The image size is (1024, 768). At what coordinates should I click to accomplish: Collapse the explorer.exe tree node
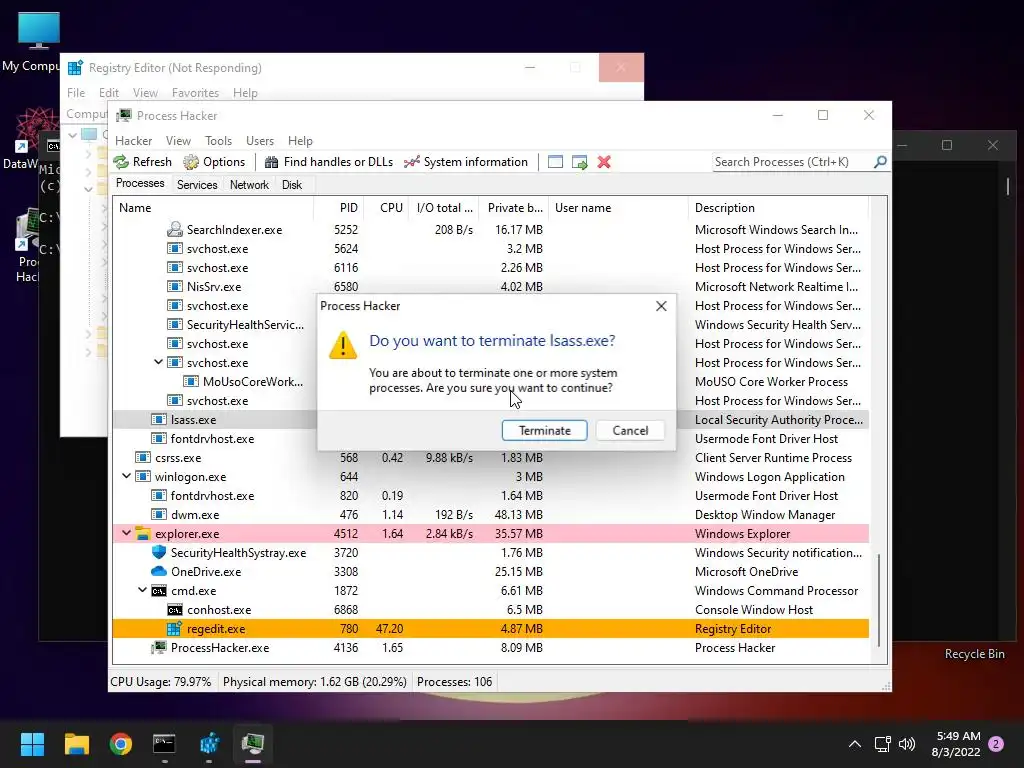[126, 534]
